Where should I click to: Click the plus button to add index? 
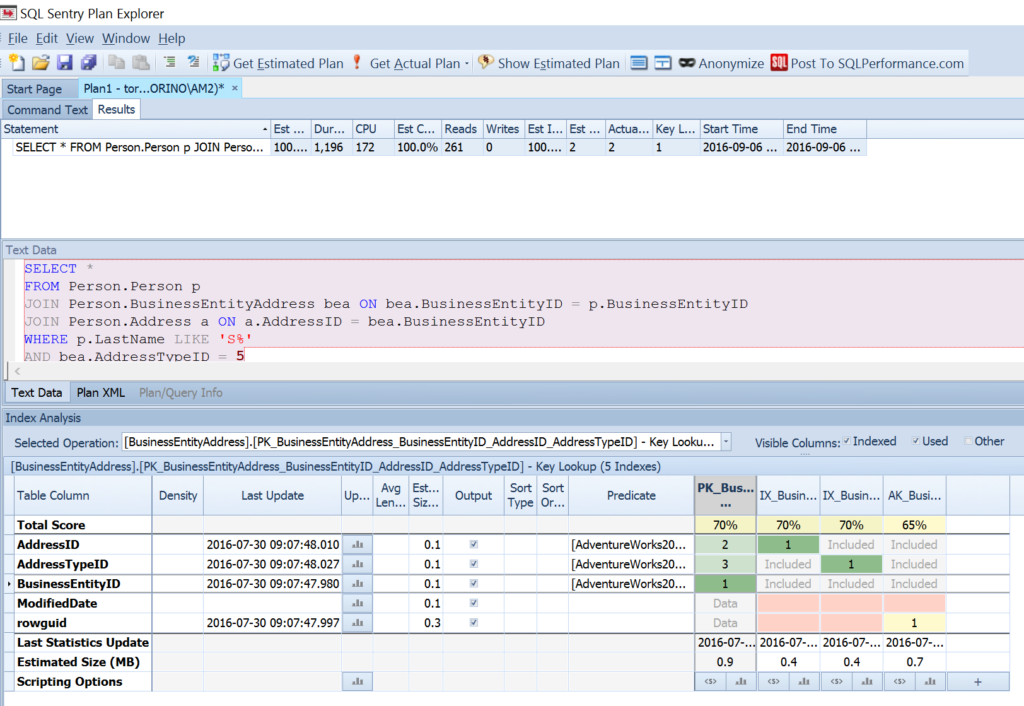[978, 682]
